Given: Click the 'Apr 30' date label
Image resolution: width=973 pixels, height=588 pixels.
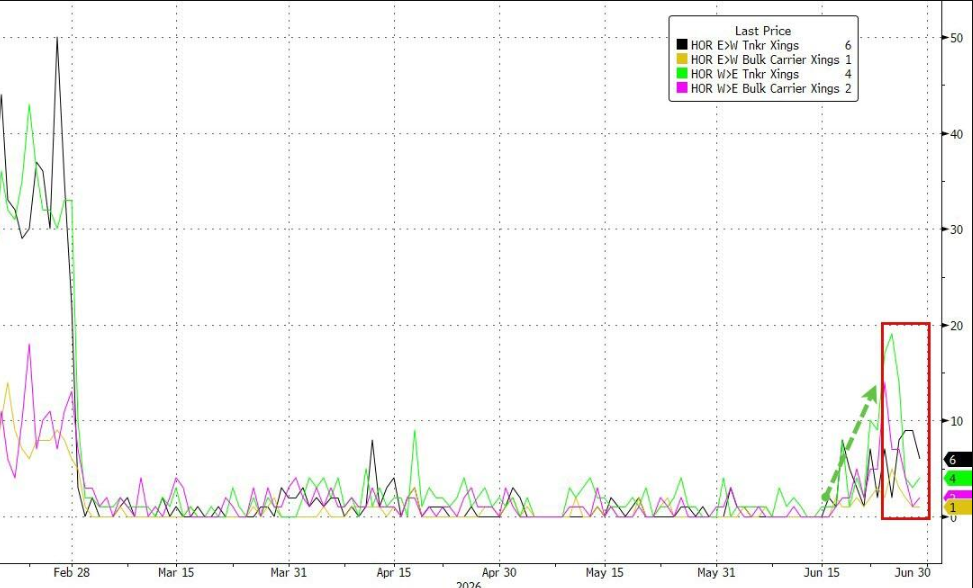Looking at the screenshot, I should coord(499,572).
